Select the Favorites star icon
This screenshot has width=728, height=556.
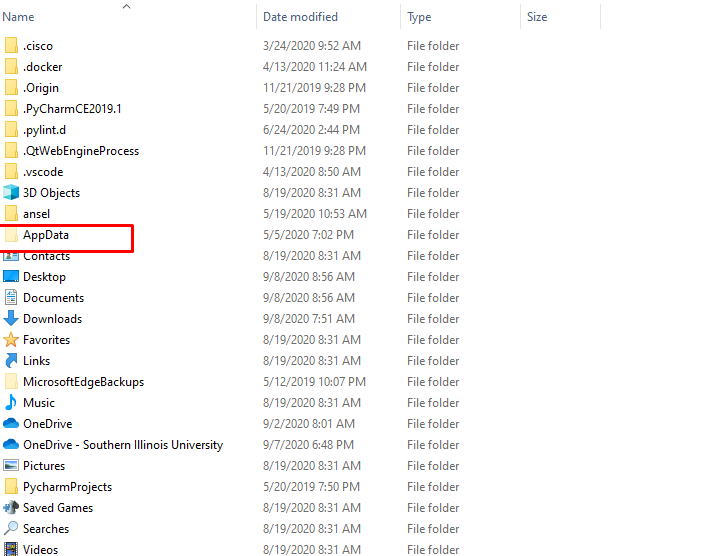11,340
